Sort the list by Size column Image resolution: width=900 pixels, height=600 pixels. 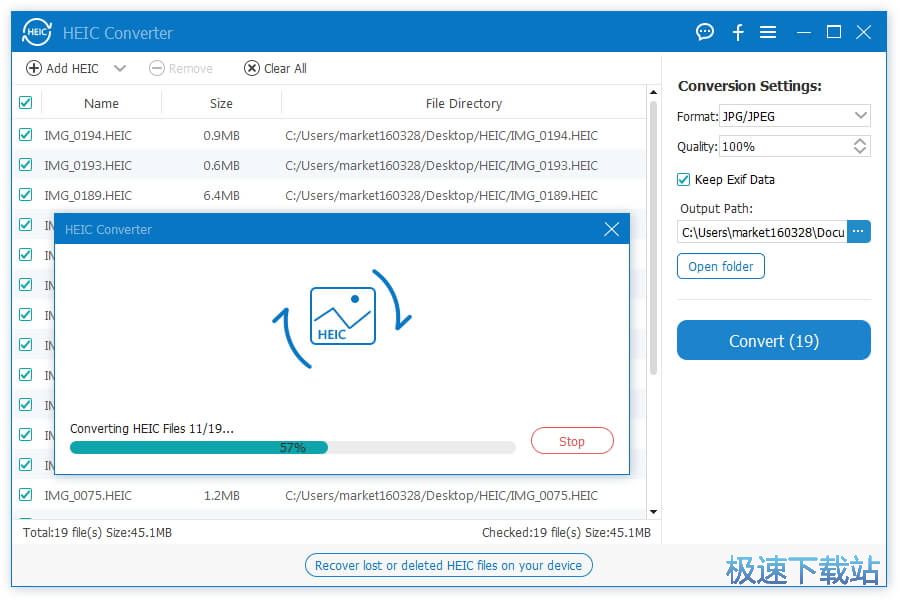[221, 103]
